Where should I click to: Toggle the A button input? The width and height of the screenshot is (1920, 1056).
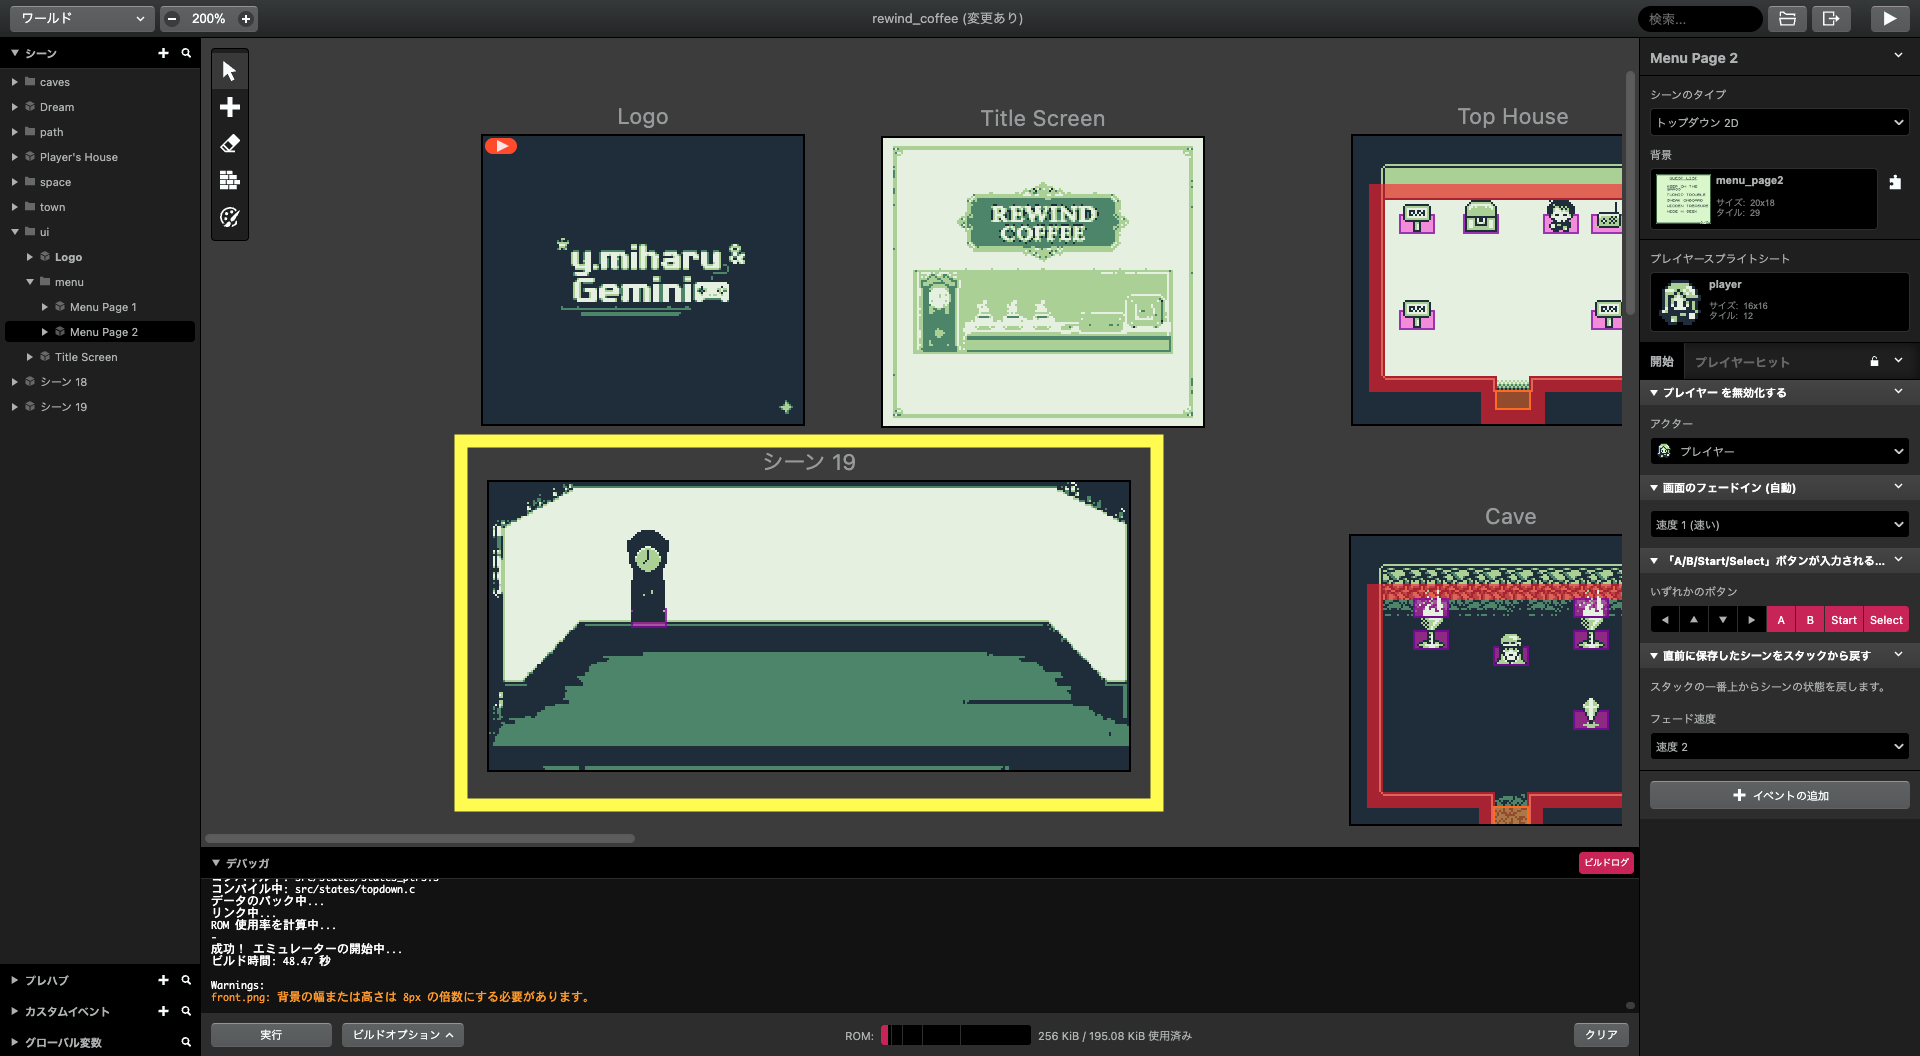[1781, 620]
